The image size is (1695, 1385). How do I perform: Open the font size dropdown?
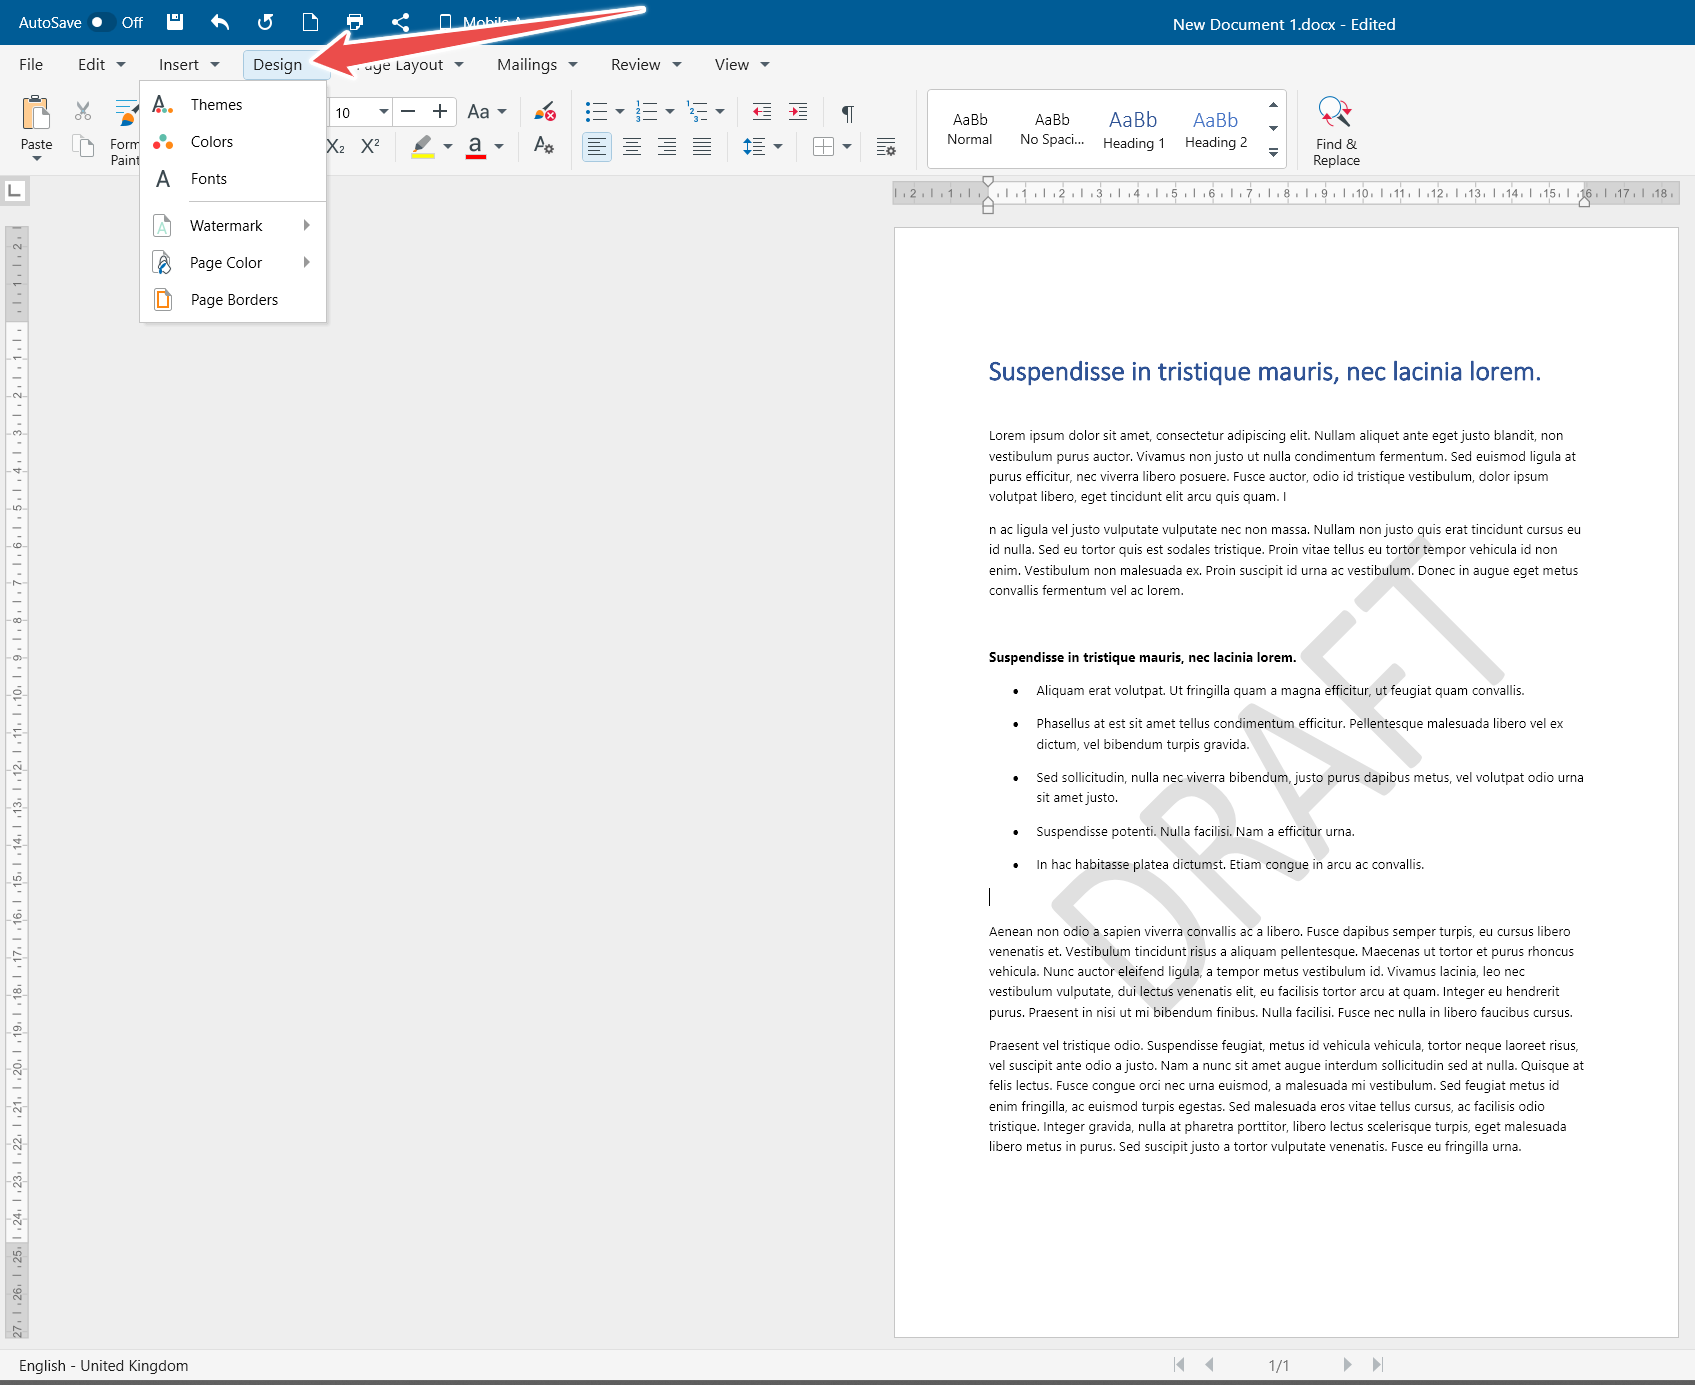click(383, 112)
